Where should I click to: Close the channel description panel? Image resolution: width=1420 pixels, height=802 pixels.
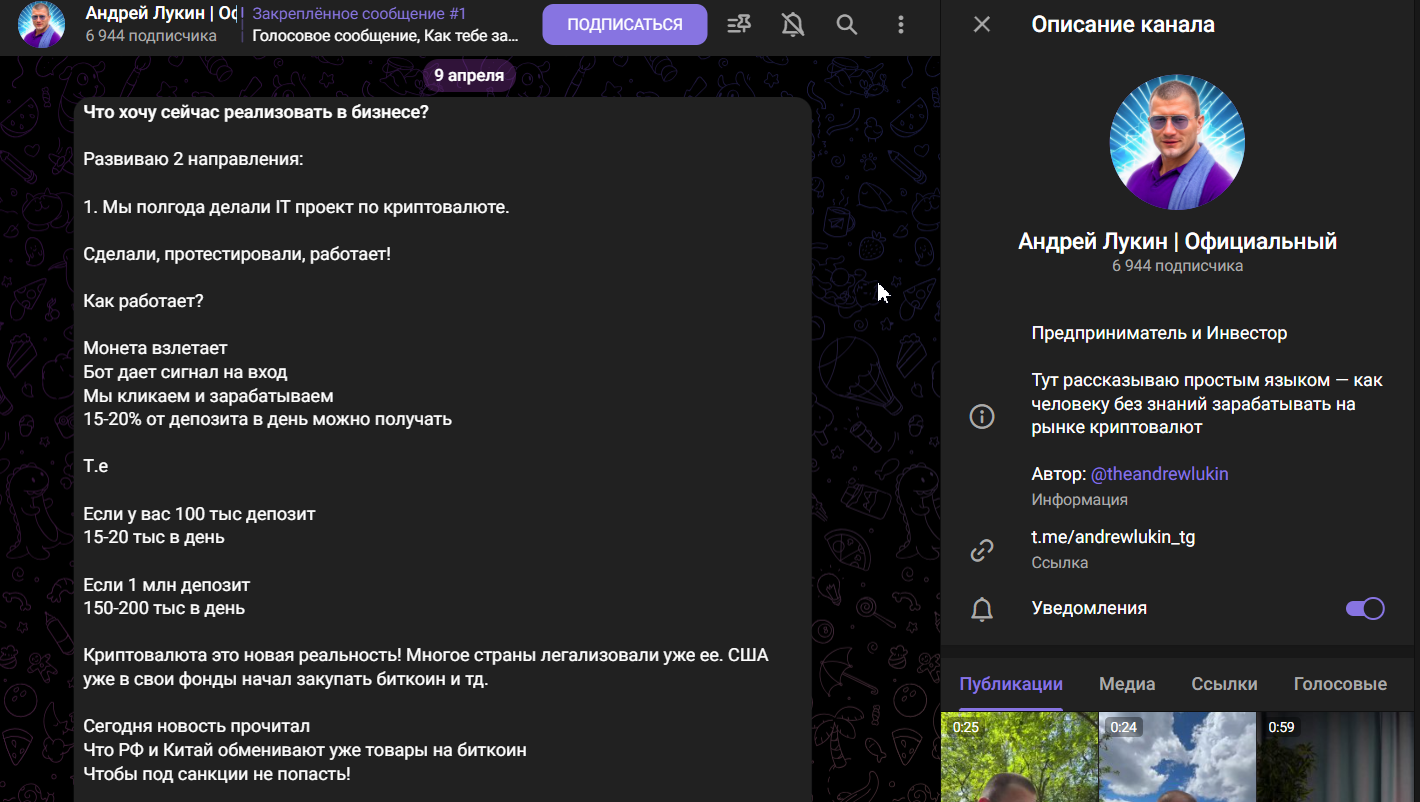(x=982, y=24)
